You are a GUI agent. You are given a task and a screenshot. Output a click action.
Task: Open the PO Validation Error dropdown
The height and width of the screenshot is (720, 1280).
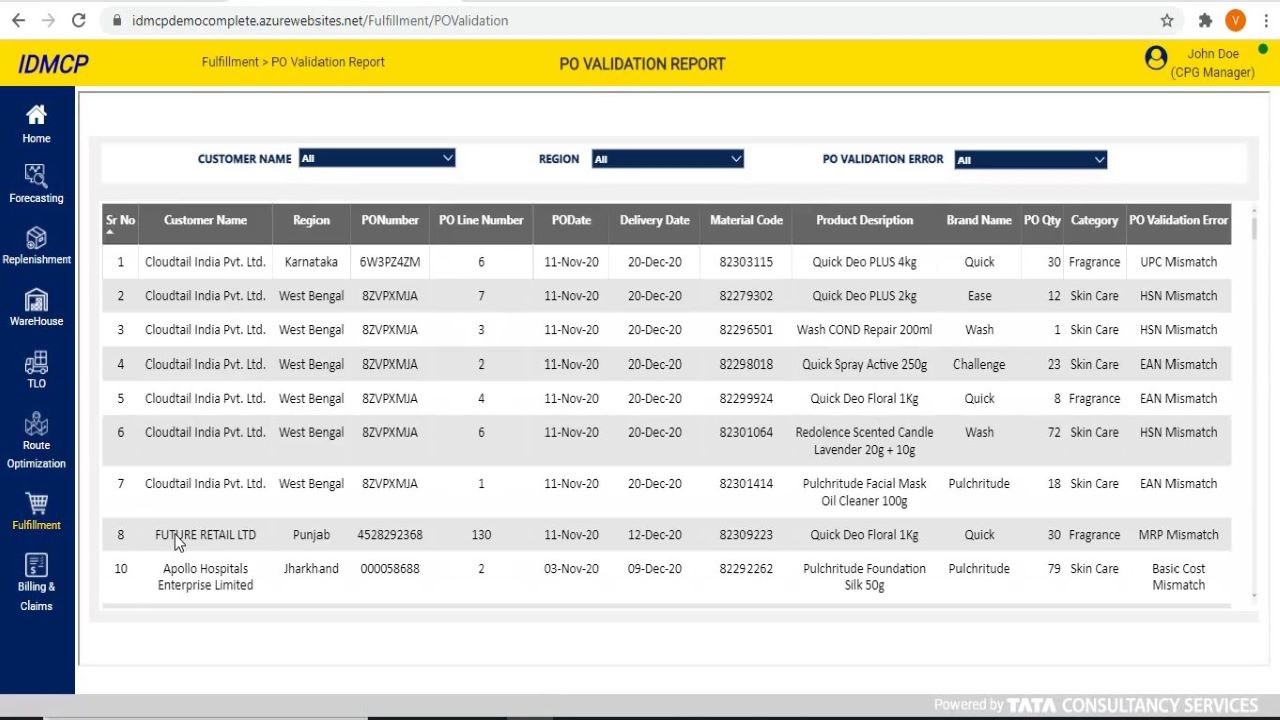(x=1031, y=160)
